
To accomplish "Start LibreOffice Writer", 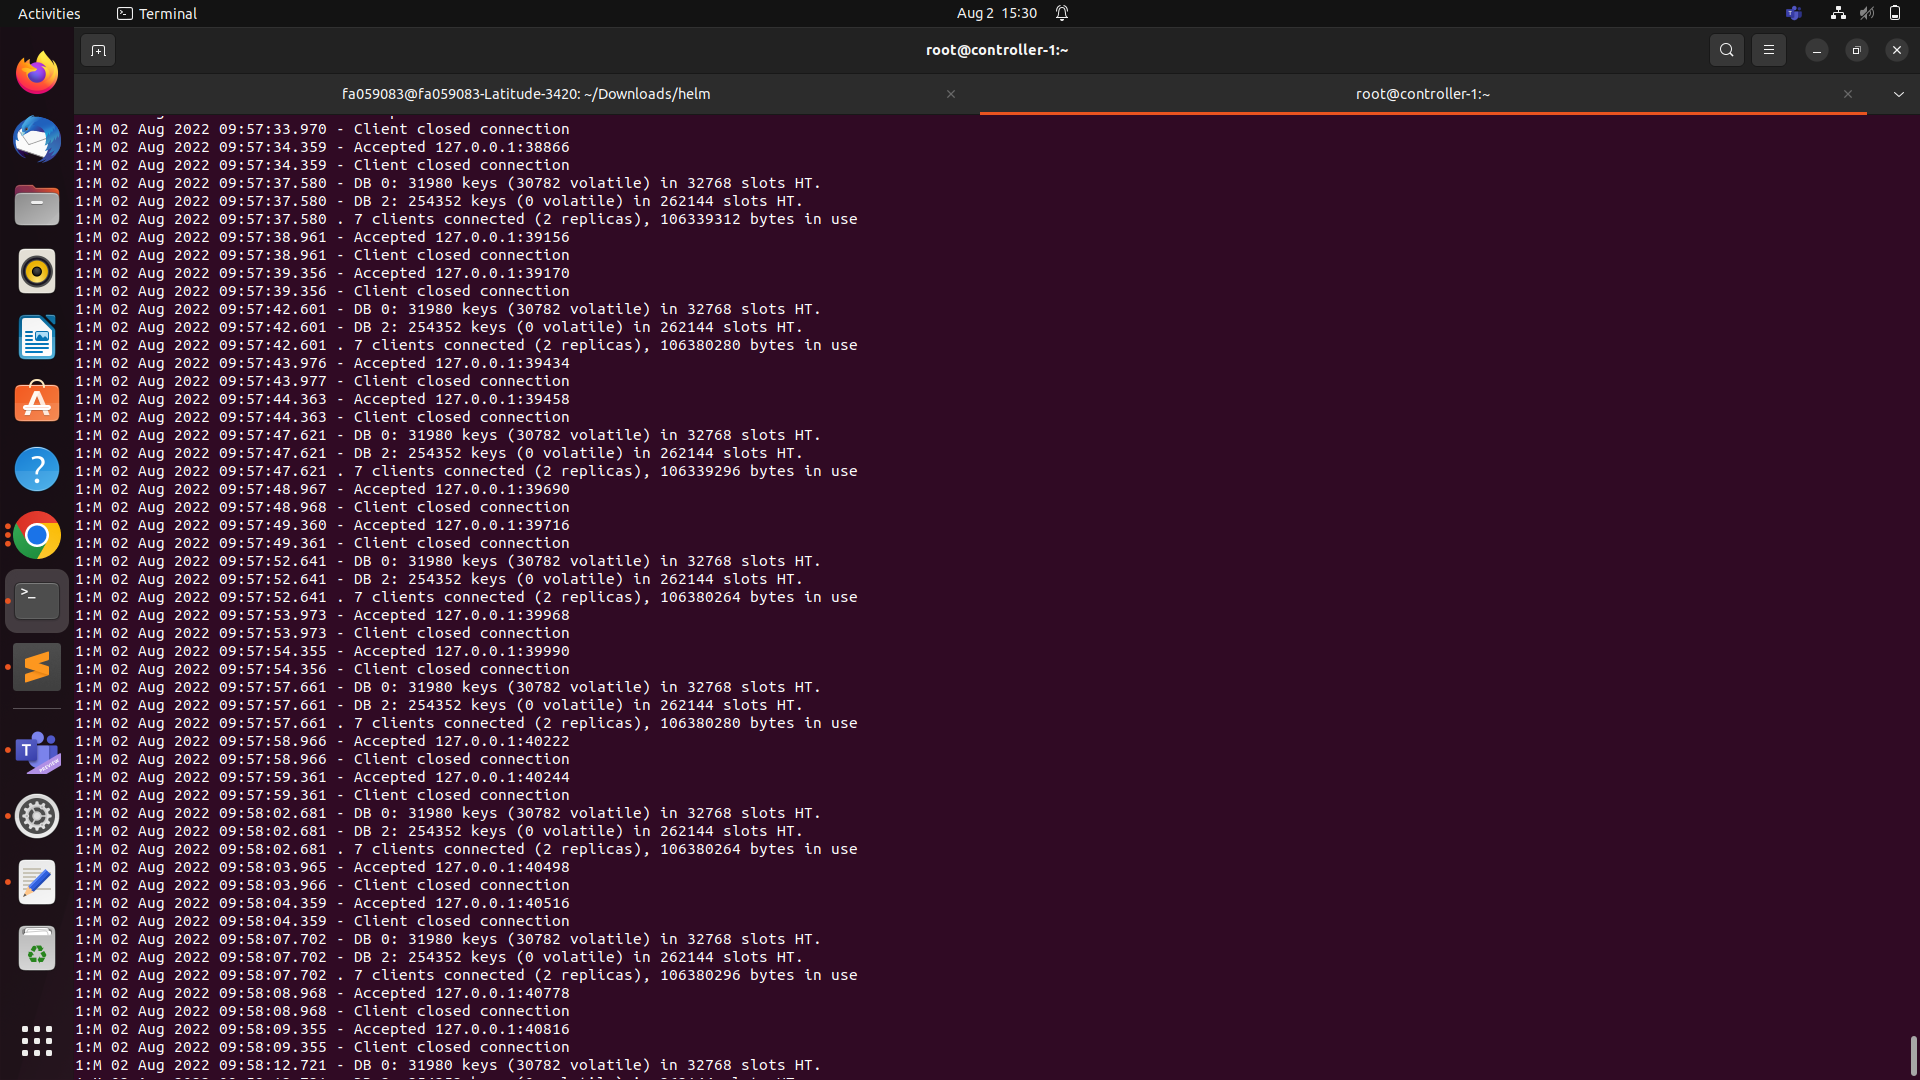I will pos(36,338).
